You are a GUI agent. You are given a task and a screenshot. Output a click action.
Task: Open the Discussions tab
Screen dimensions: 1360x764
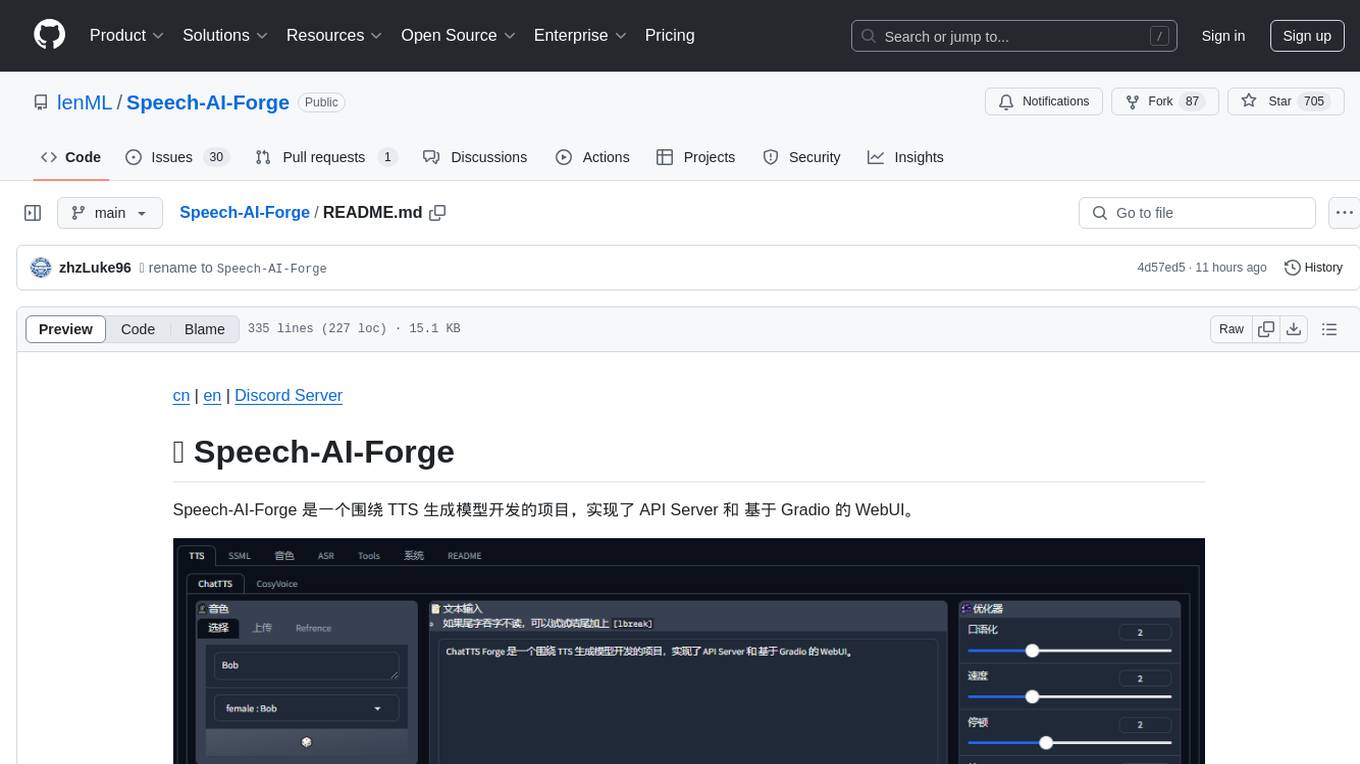pyautogui.click(x=475, y=157)
